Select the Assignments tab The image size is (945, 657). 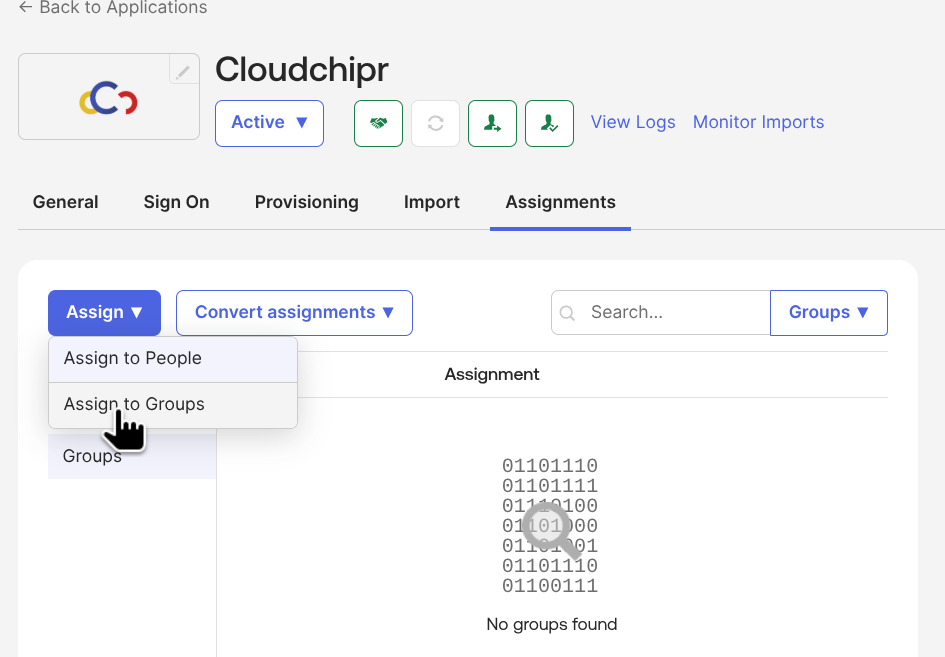[x=560, y=202]
